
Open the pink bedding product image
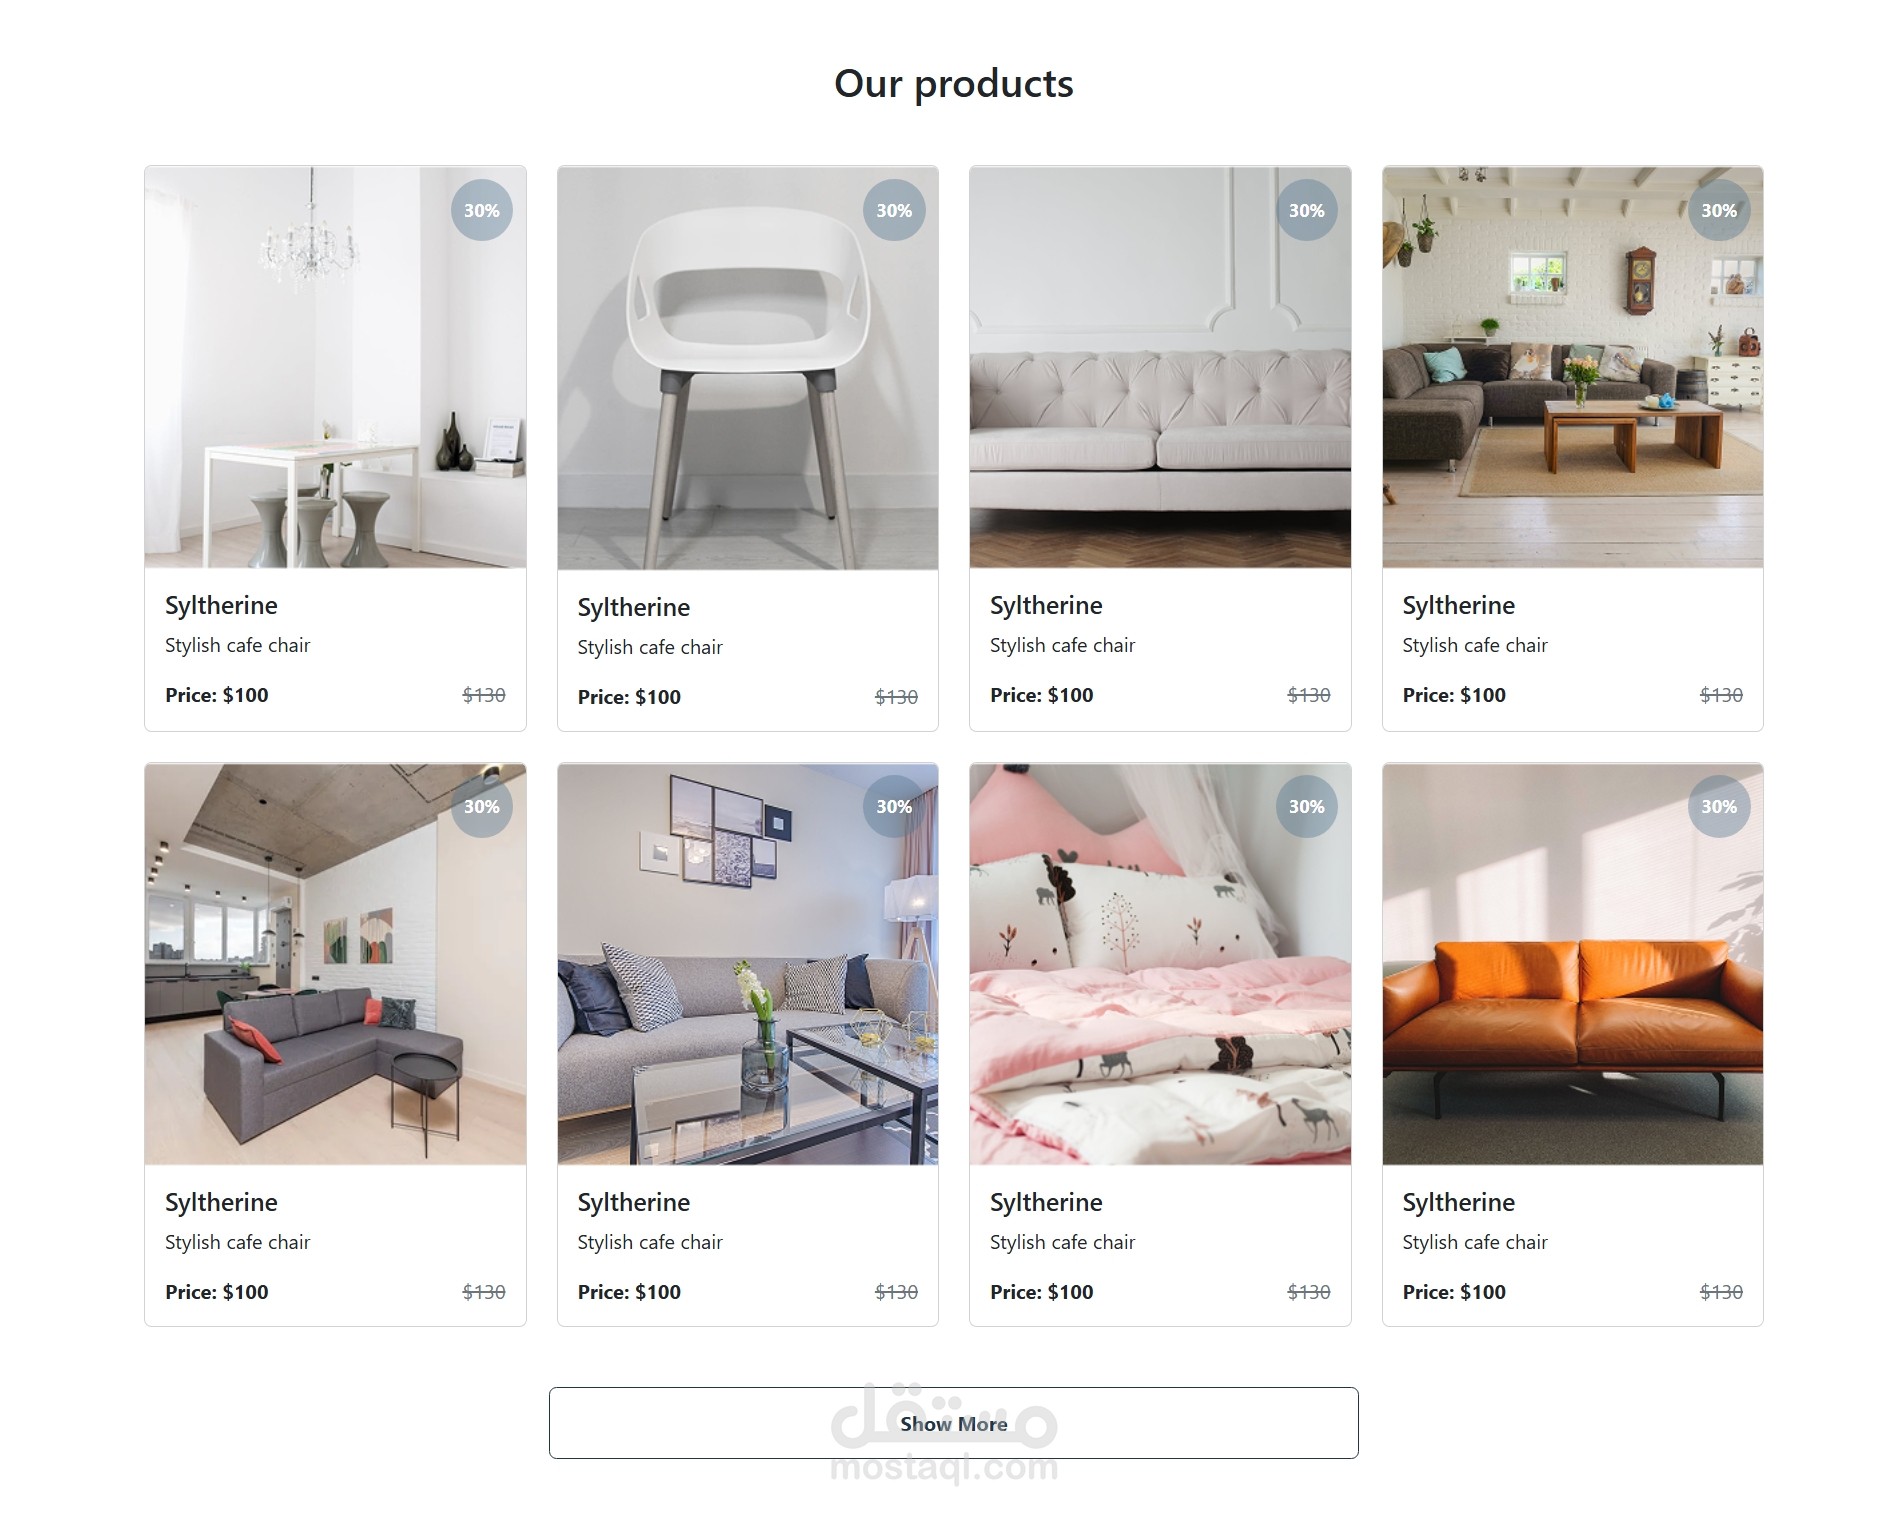[x=1160, y=964]
